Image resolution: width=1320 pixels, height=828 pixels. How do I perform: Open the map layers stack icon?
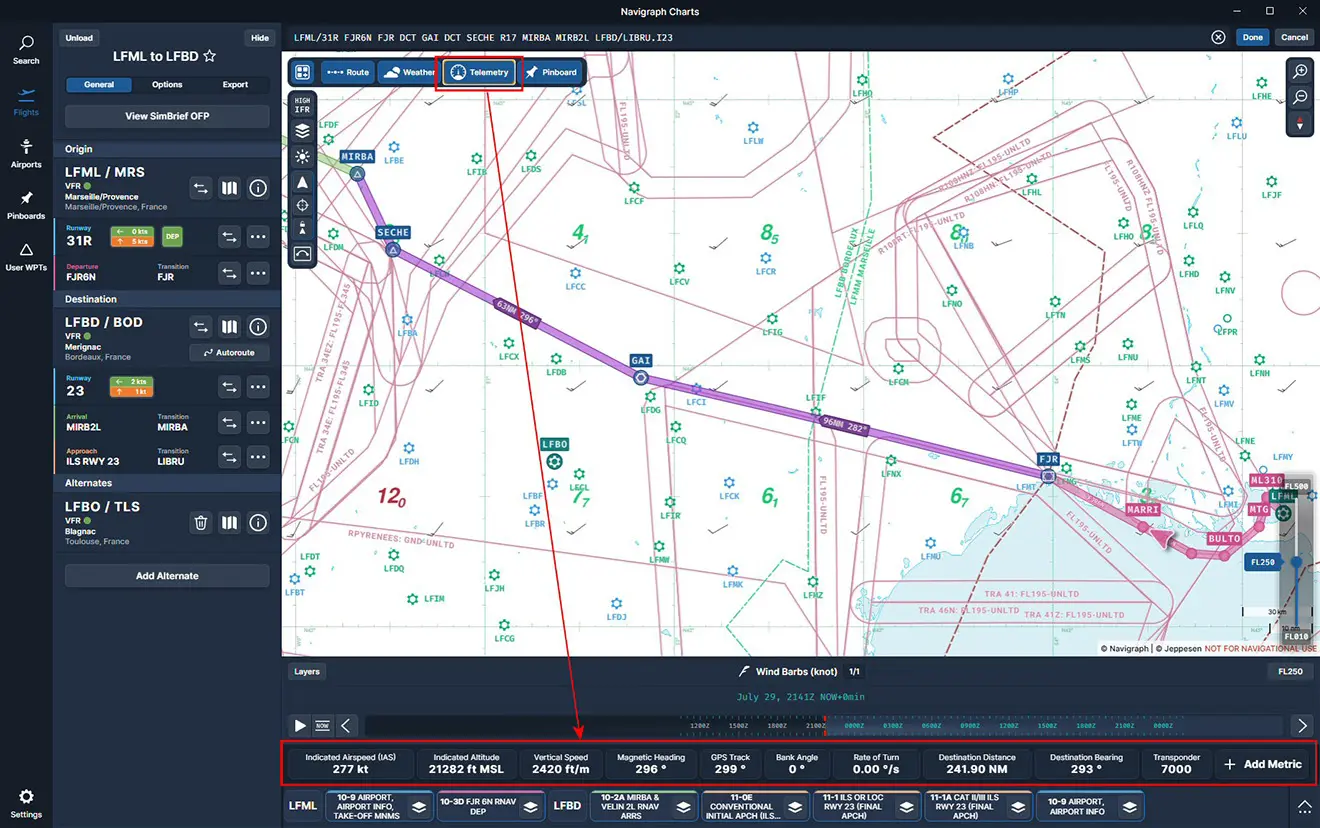(302, 131)
